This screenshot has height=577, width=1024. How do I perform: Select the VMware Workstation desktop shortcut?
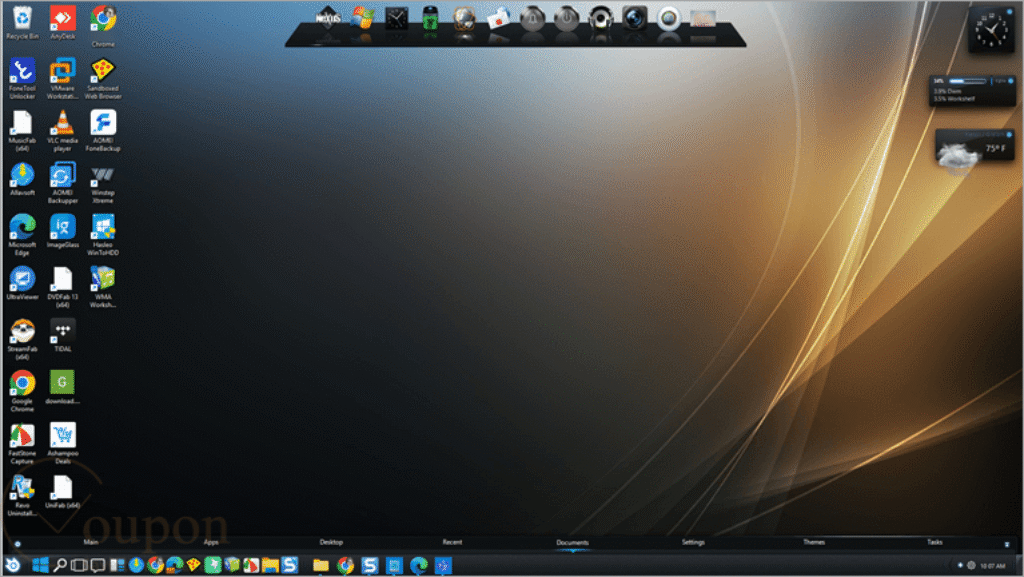click(63, 78)
